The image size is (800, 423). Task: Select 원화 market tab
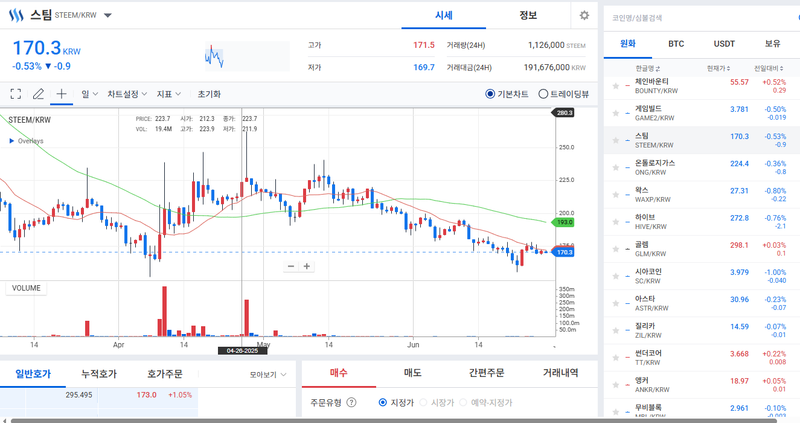click(x=628, y=44)
